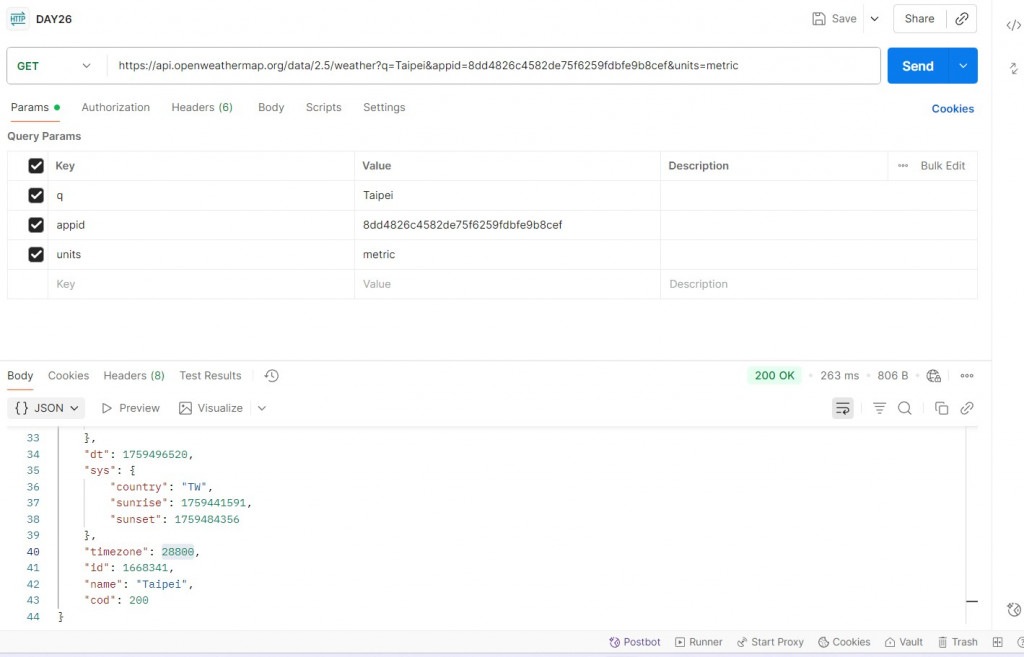Click Bulk Edit in params table
The width and height of the screenshot is (1024, 657).
942,166
